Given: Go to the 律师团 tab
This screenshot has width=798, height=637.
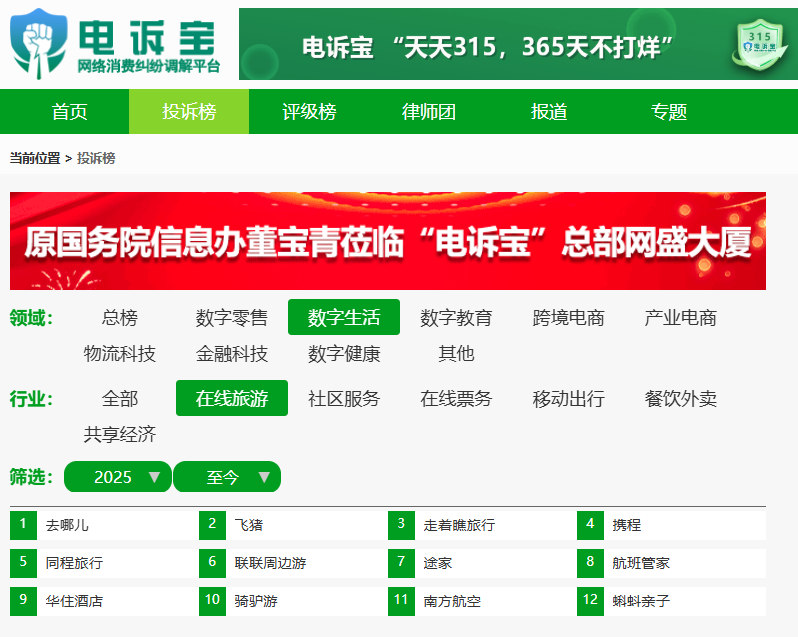Looking at the screenshot, I should (429, 111).
